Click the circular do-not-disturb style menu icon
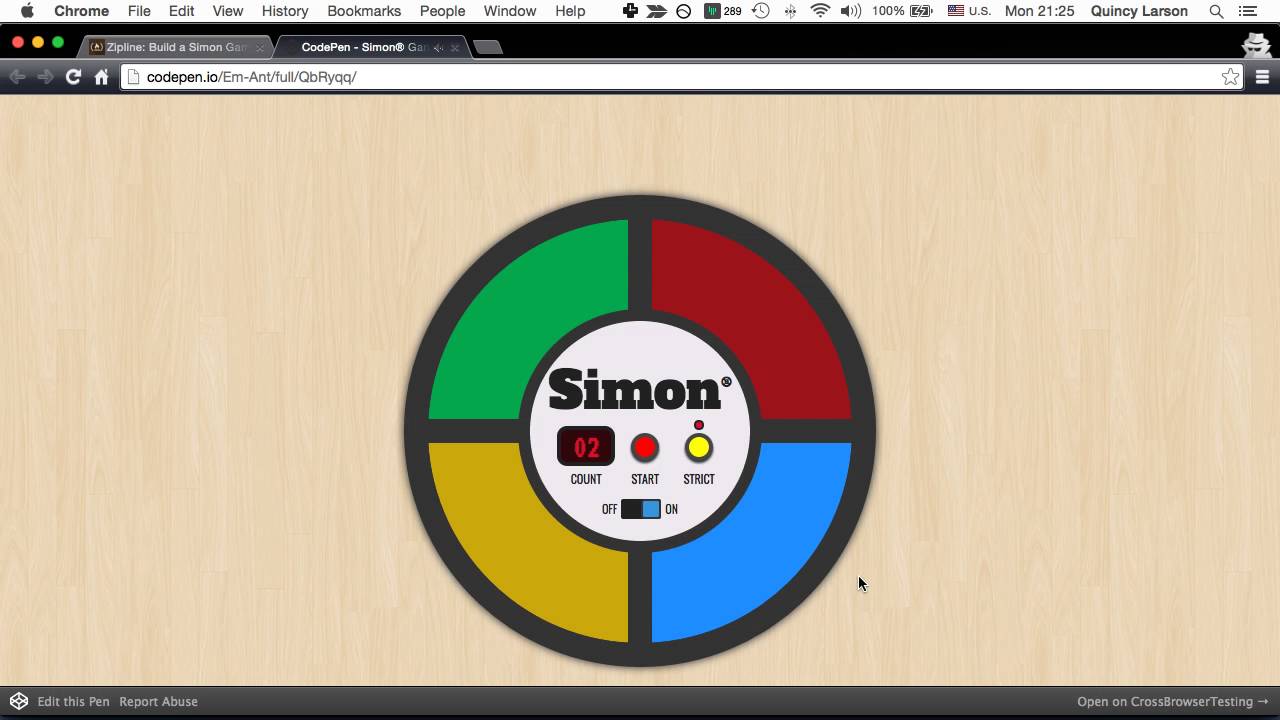The height and width of the screenshot is (720, 1280). [683, 11]
